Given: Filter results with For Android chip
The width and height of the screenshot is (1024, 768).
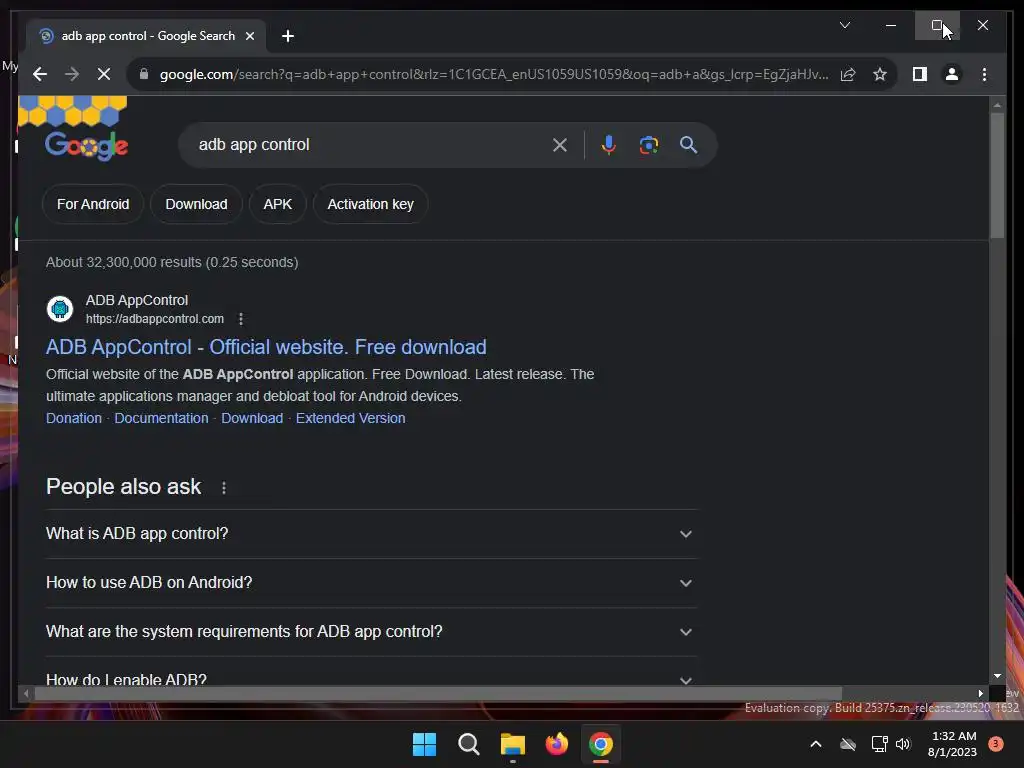Looking at the screenshot, I should (93, 204).
